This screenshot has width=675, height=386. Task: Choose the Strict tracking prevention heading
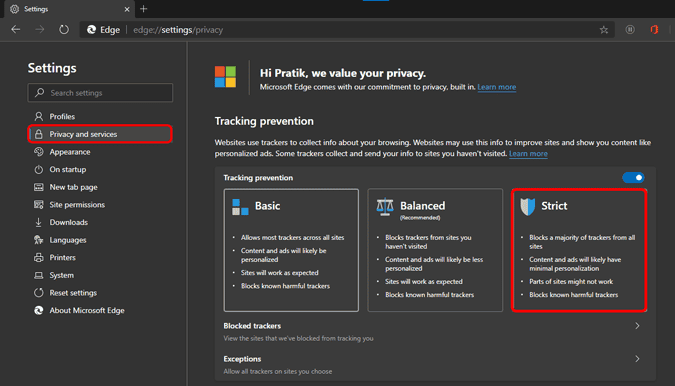[x=554, y=206]
